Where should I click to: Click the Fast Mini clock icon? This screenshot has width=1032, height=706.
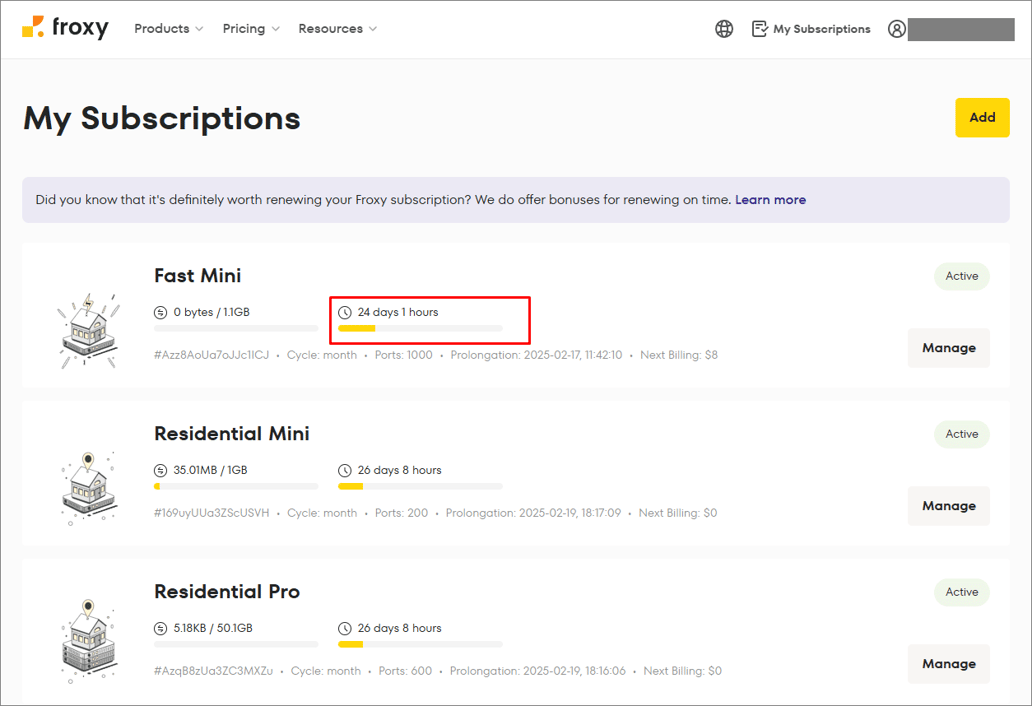(345, 312)
